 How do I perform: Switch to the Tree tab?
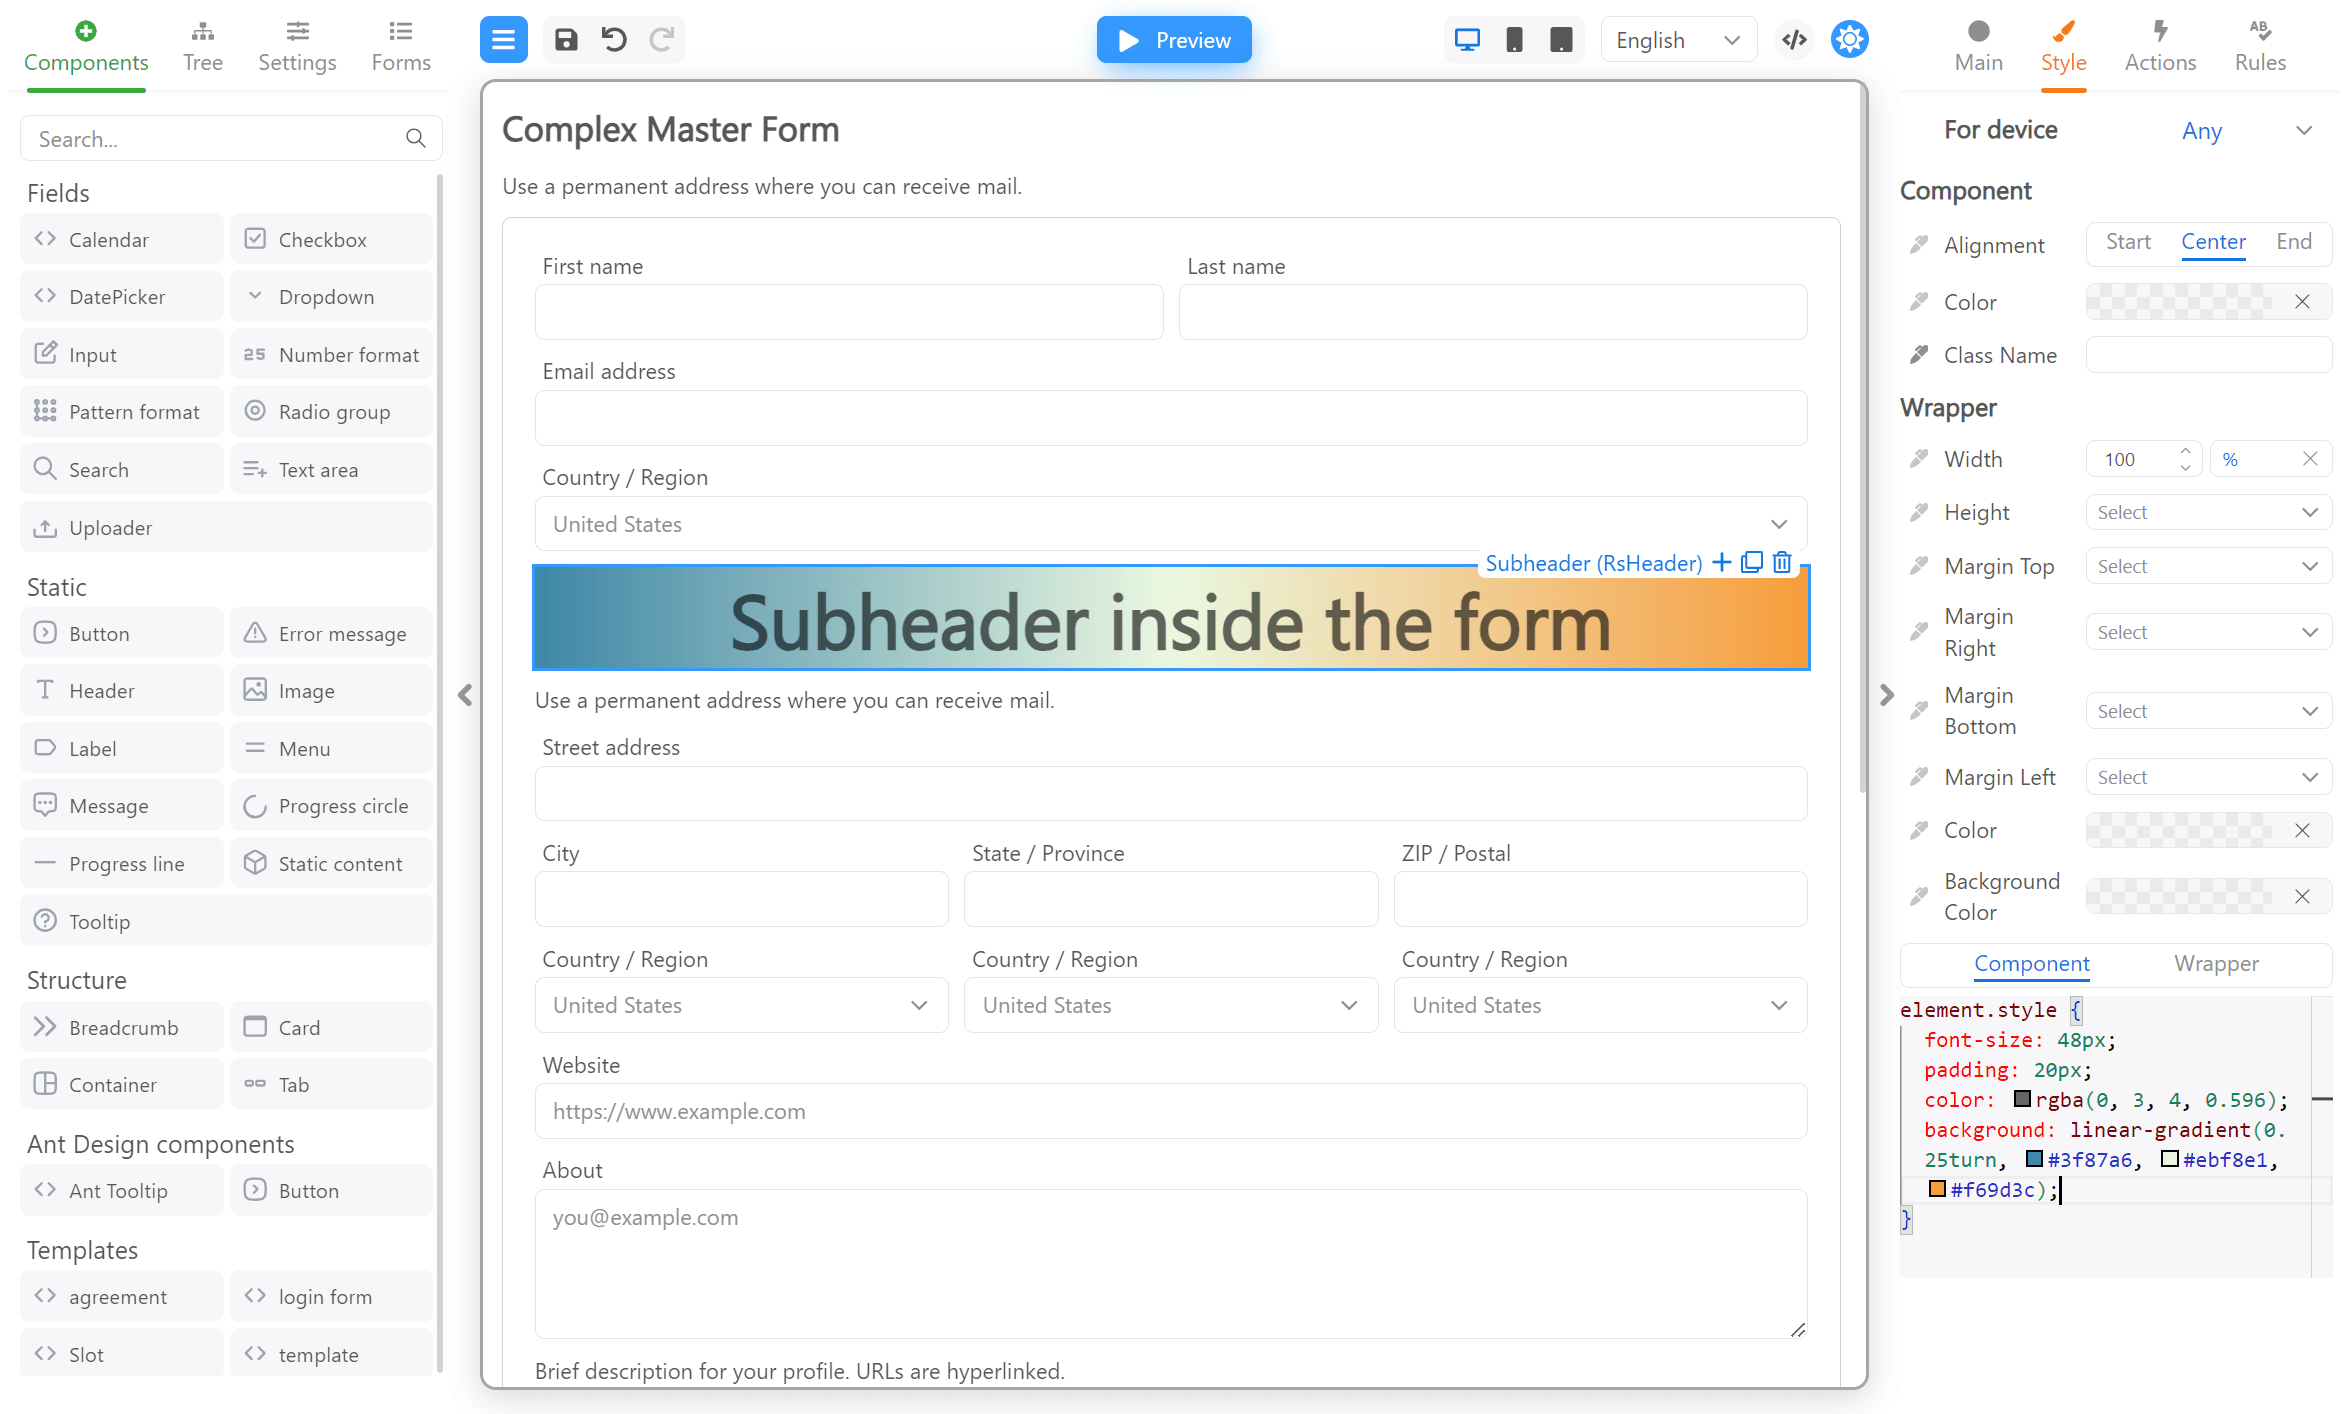coord(203,46)
